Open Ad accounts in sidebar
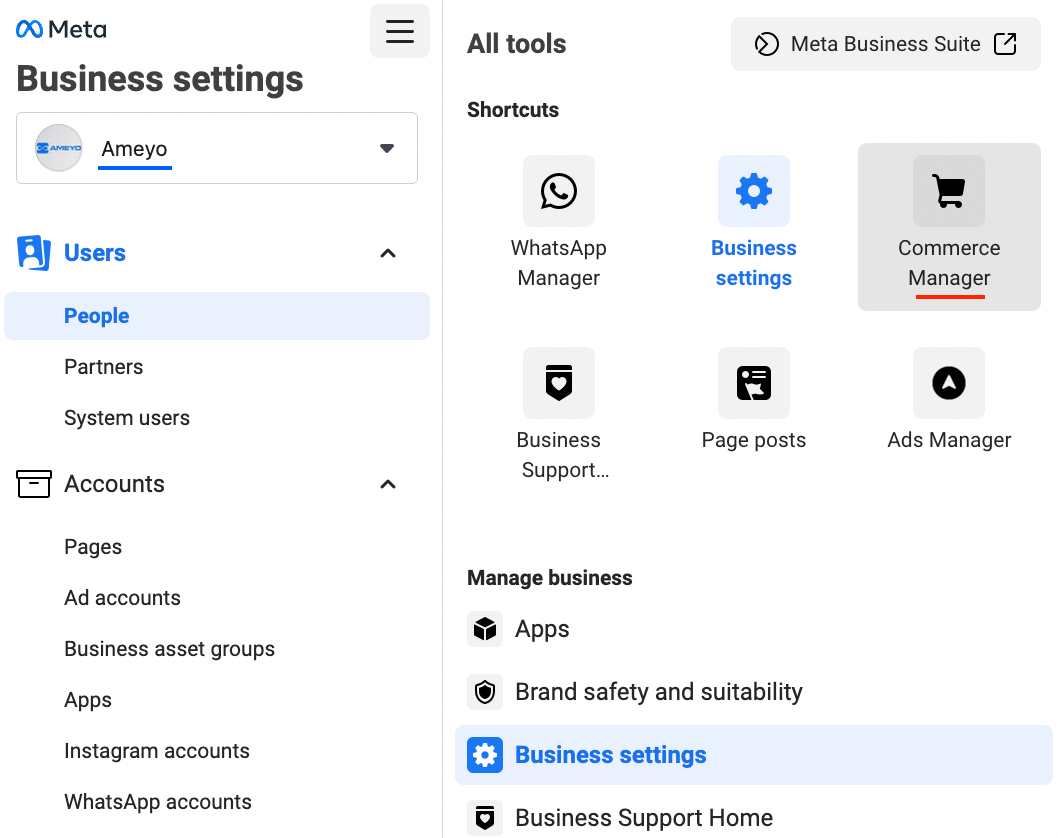The height and width of the screenshot is (838, 1058). (122, 598)
